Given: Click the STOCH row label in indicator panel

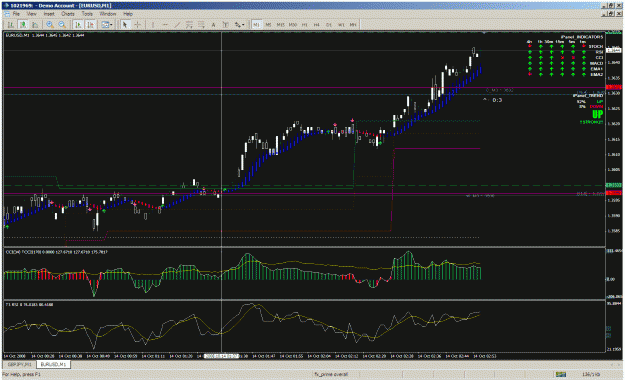Looking at the screenshot, I should pyautogui.click(x=596, y=47).
